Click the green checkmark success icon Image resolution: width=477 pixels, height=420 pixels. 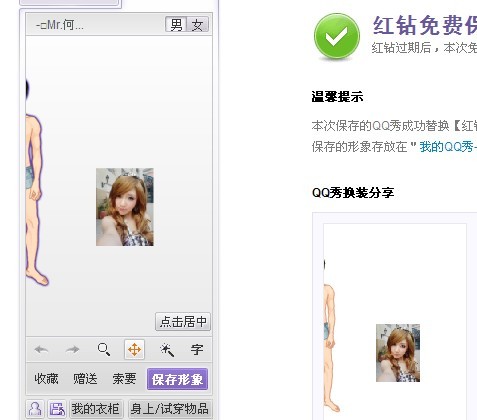point(337,36)
